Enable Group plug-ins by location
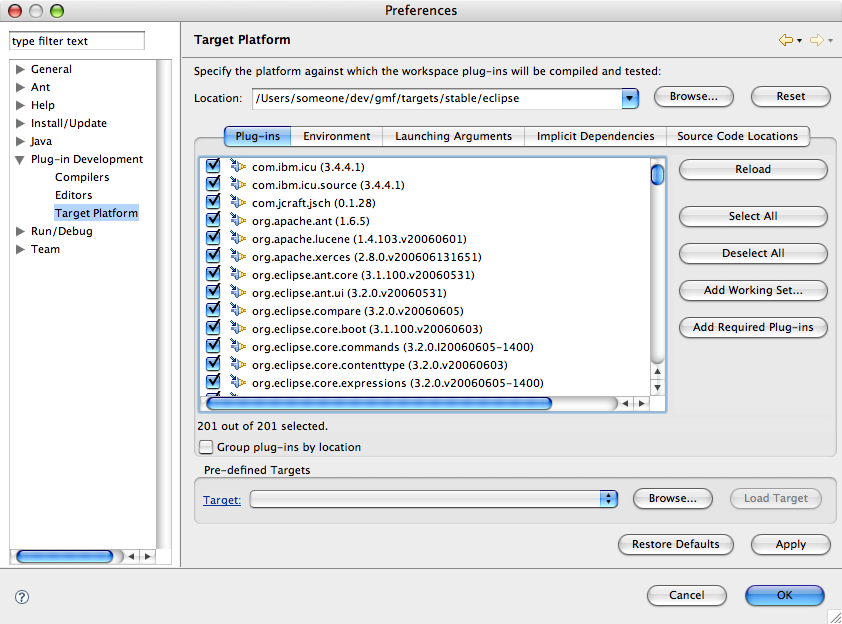 206,447
